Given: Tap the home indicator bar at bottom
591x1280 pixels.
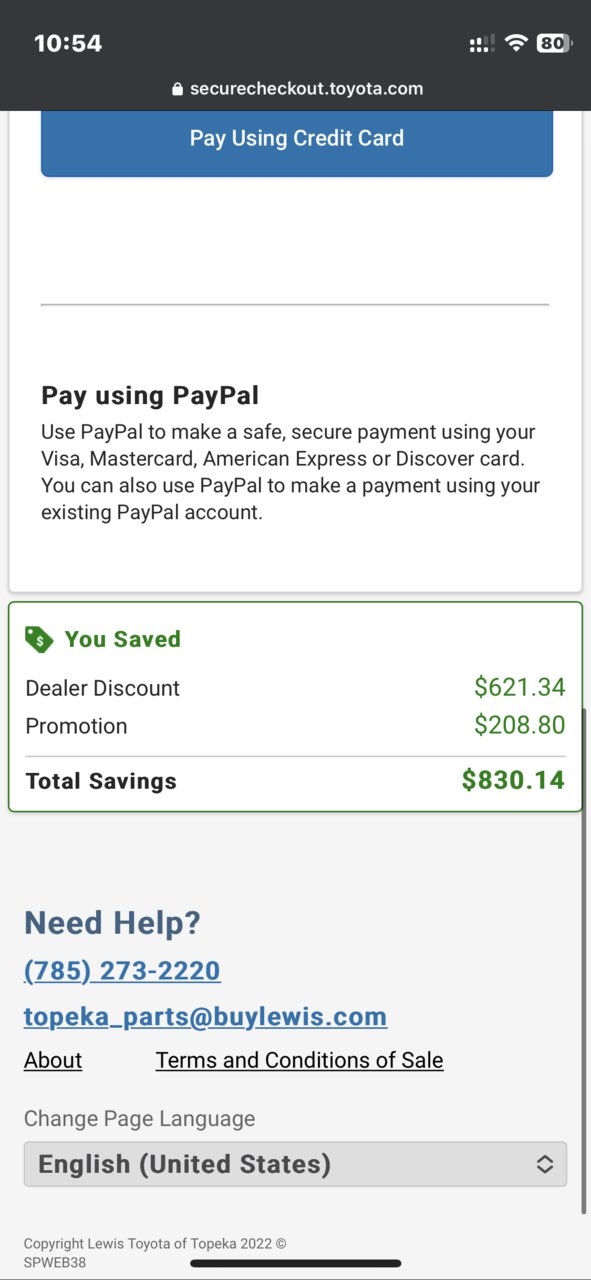Looking at the screenshot, I should pos(296,1263).
